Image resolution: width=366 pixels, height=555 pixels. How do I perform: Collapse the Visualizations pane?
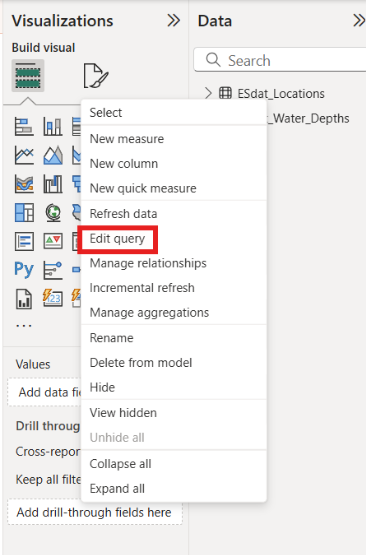click(x=173, y=21)
